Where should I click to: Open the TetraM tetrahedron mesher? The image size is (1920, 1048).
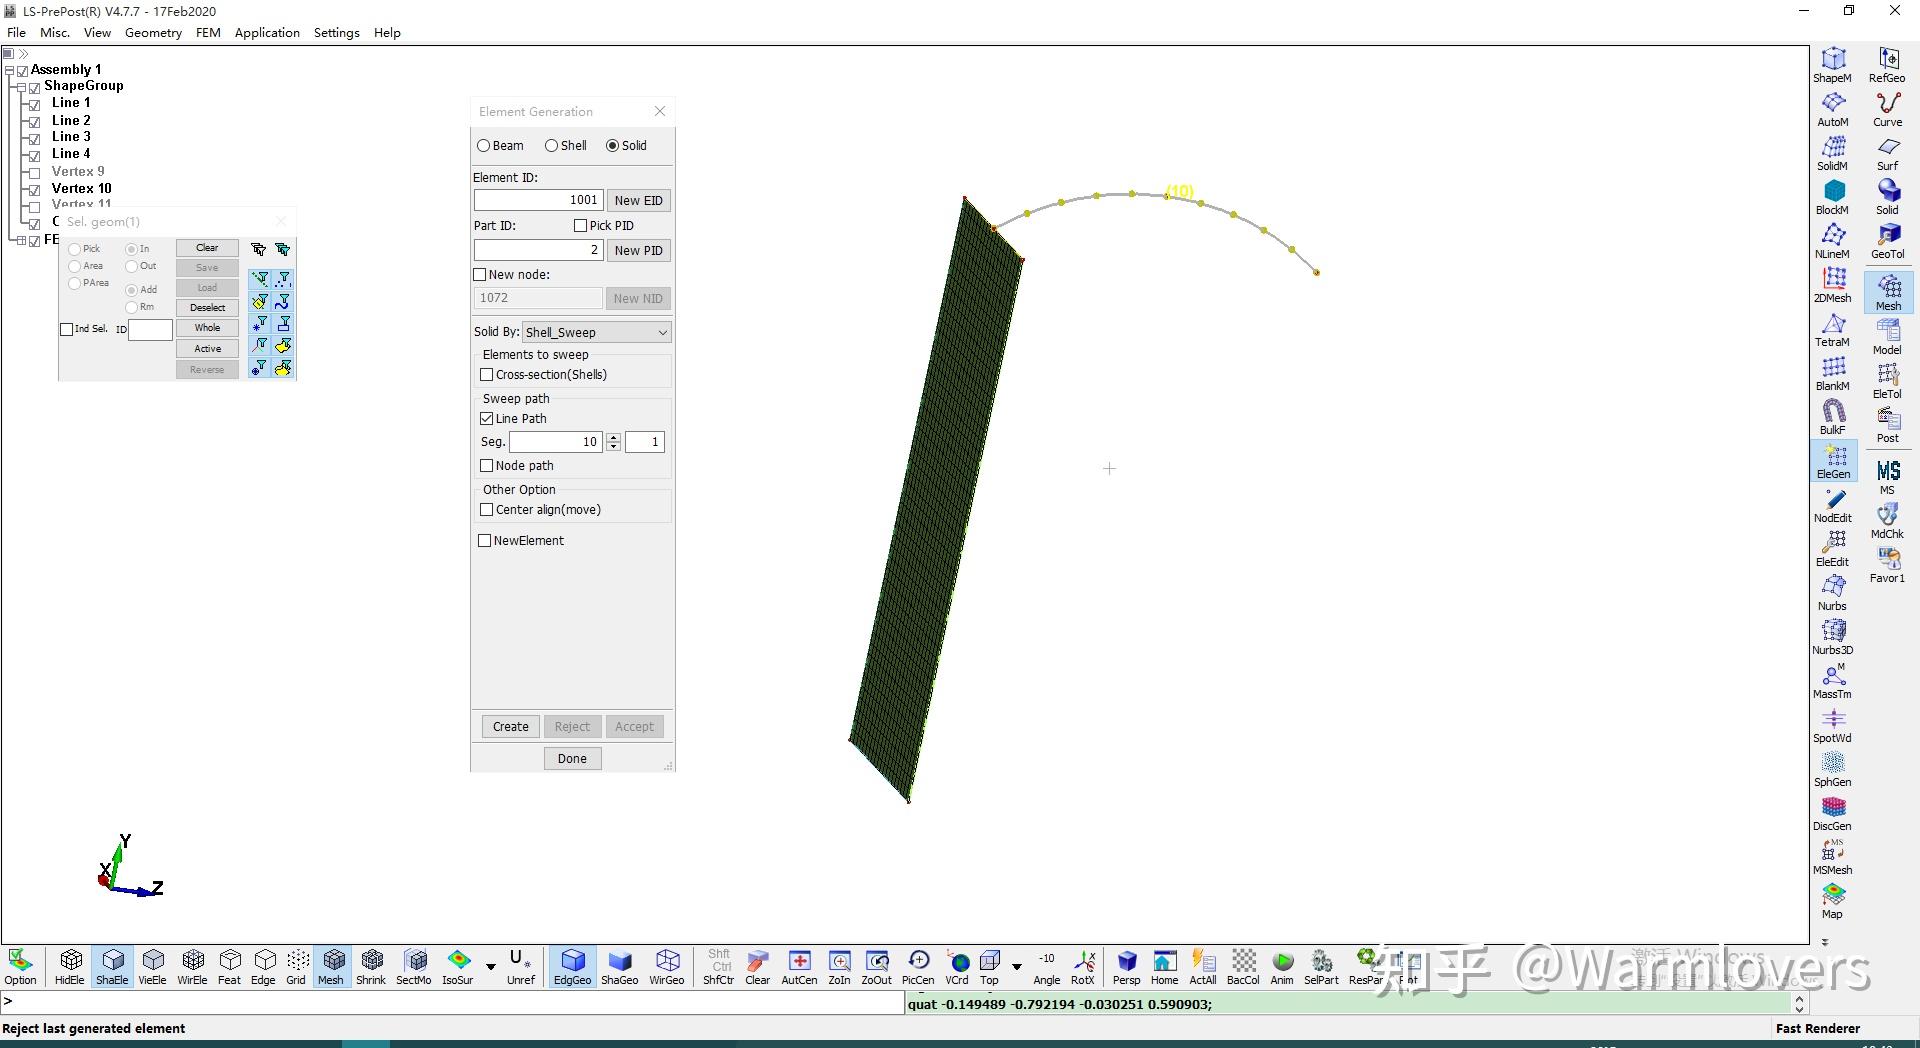(x=1832, y=329)
